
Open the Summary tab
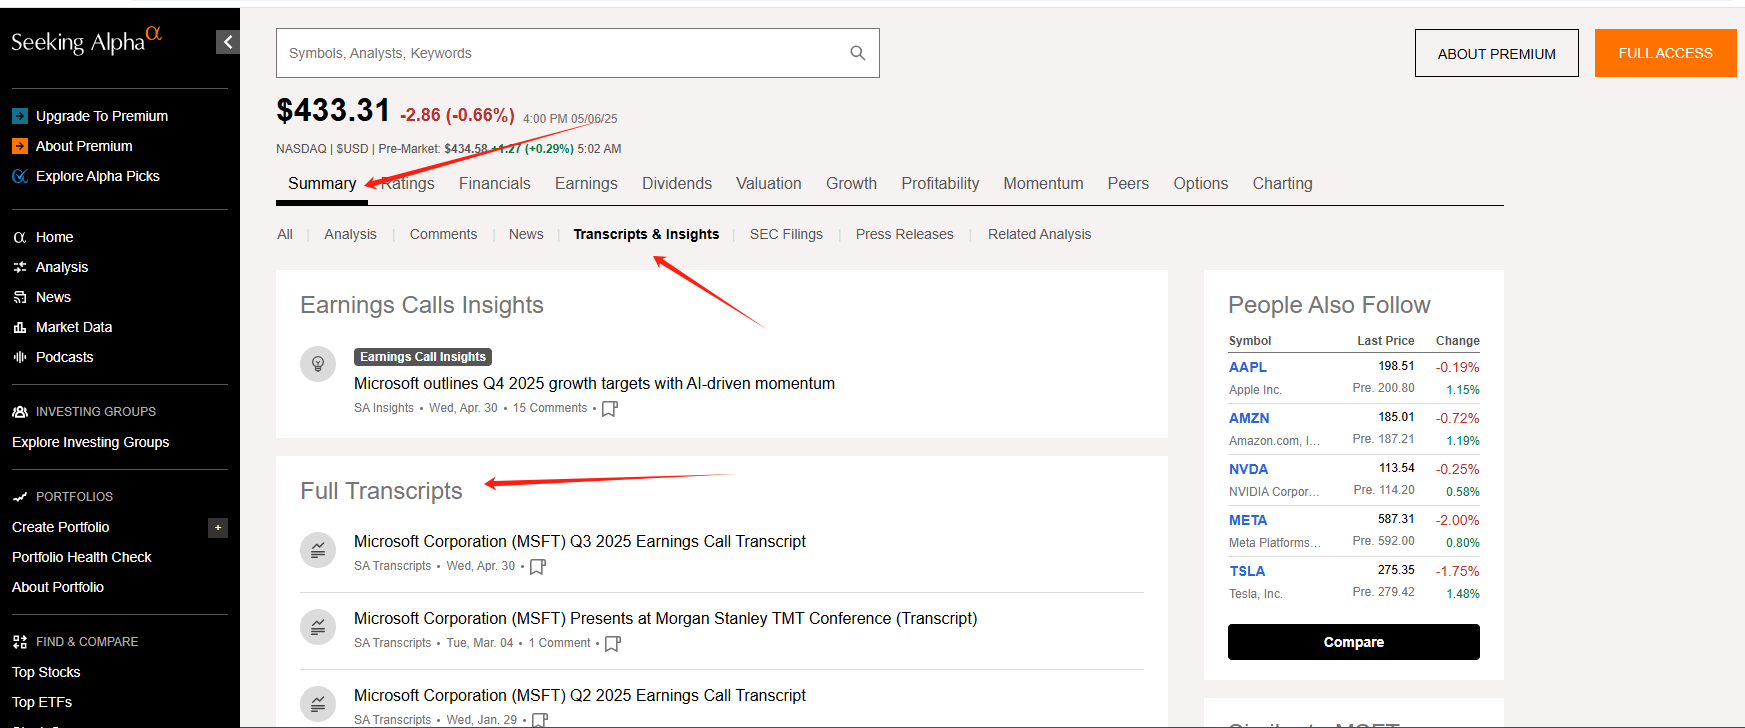click(322, 184)
